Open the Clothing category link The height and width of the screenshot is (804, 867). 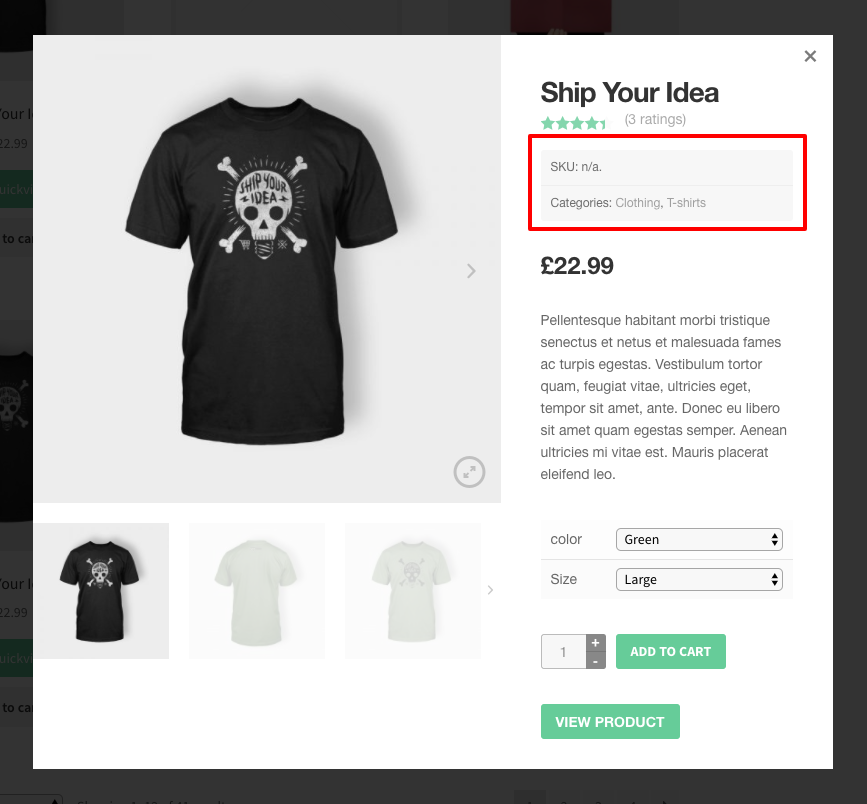[x=637, y=202]
